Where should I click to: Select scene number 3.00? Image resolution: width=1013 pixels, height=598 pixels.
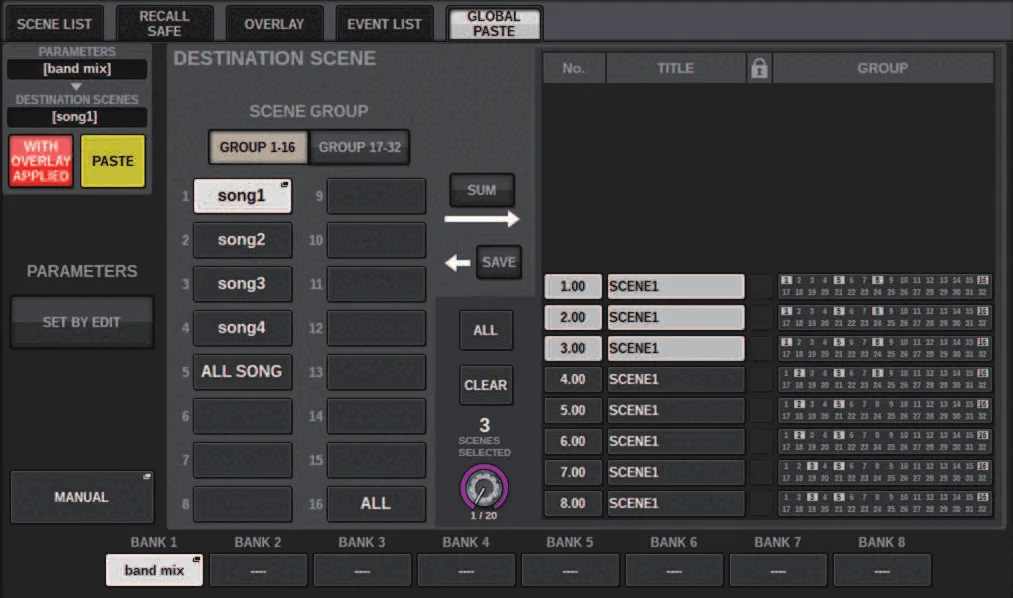pyautogui.click(x=572, y=348)
